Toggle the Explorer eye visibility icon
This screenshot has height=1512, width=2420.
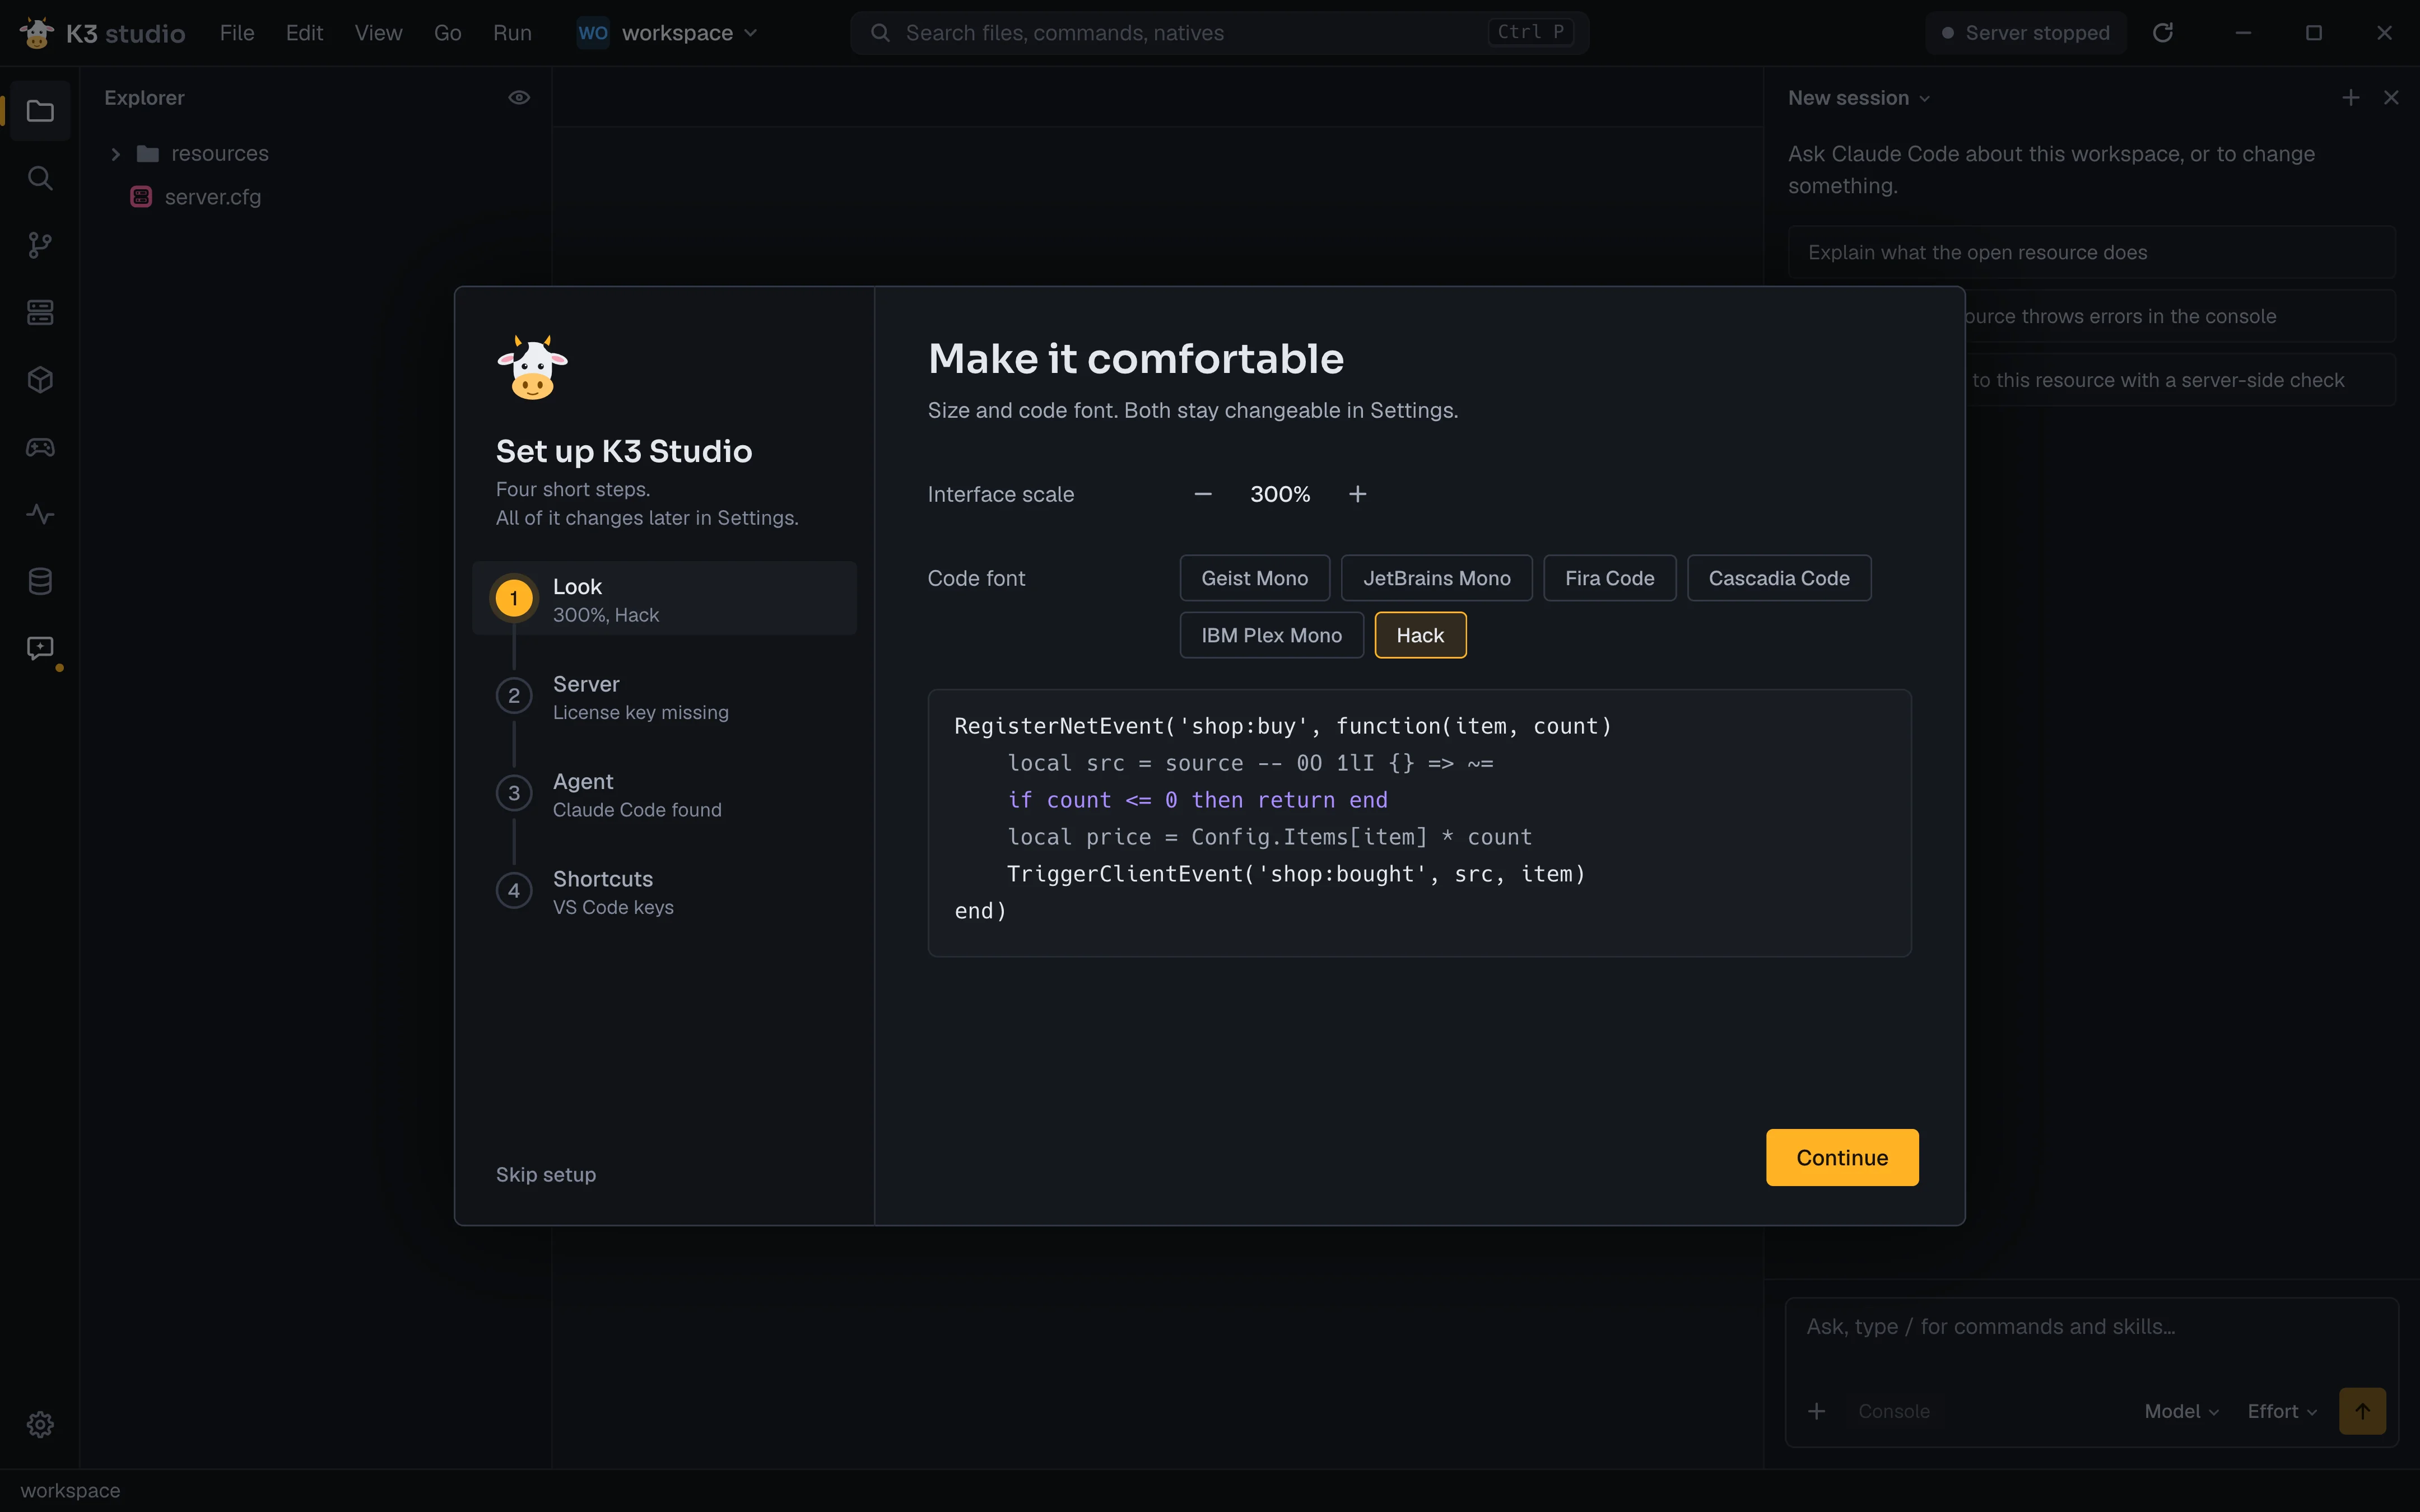(519, 98)
